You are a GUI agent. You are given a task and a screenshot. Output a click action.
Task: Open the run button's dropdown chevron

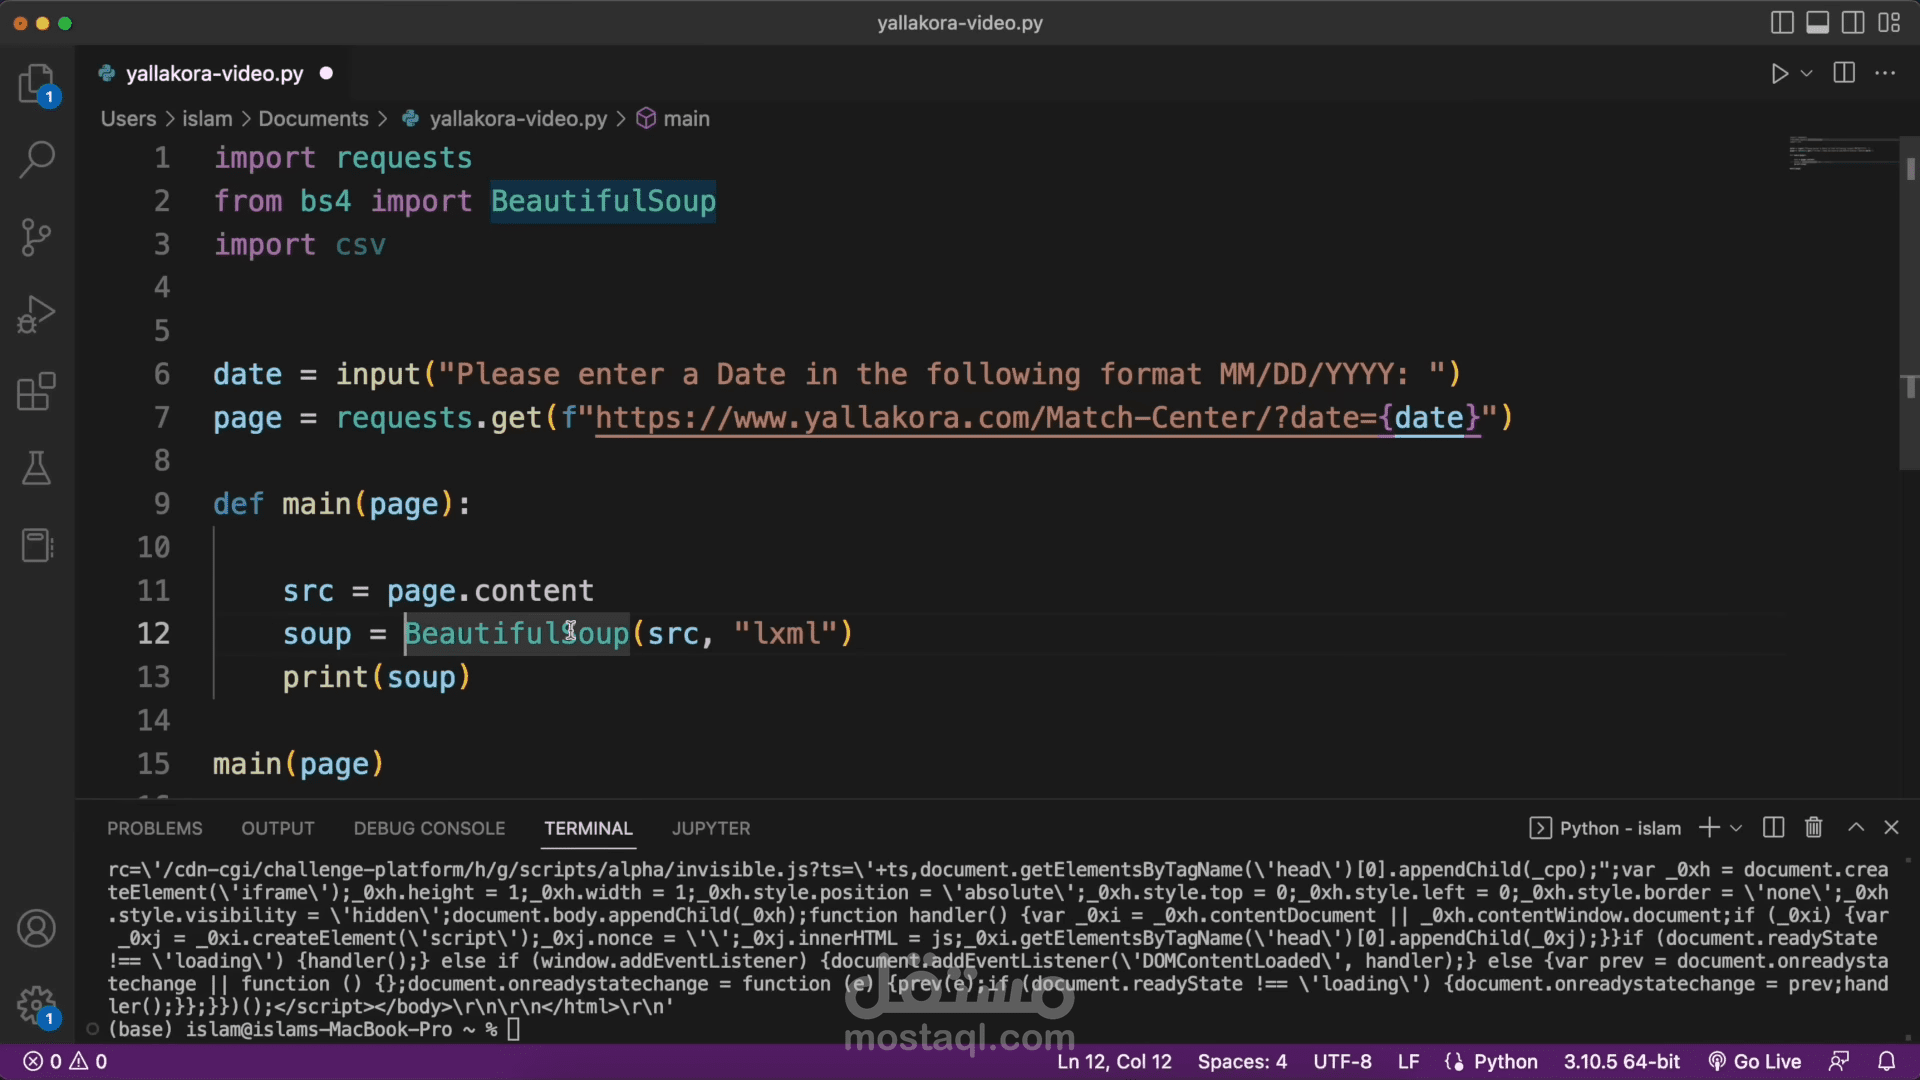1805,73
